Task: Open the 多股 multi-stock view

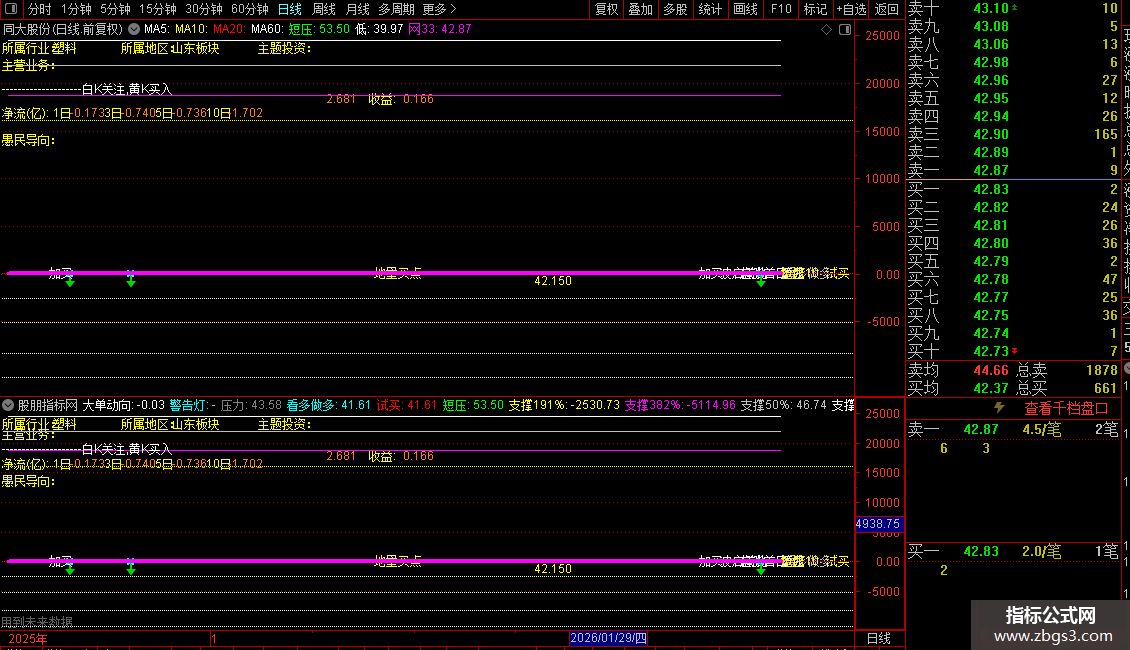Action: coord(675,9)
